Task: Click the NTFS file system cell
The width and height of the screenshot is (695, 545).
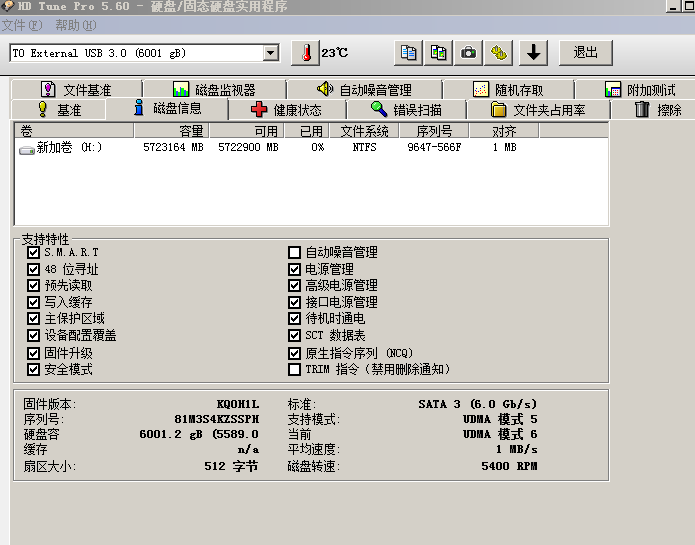Action: point(364,148)
